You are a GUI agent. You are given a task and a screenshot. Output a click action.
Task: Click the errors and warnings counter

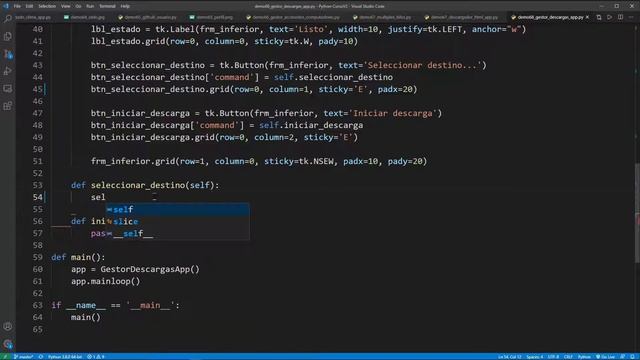96,357
